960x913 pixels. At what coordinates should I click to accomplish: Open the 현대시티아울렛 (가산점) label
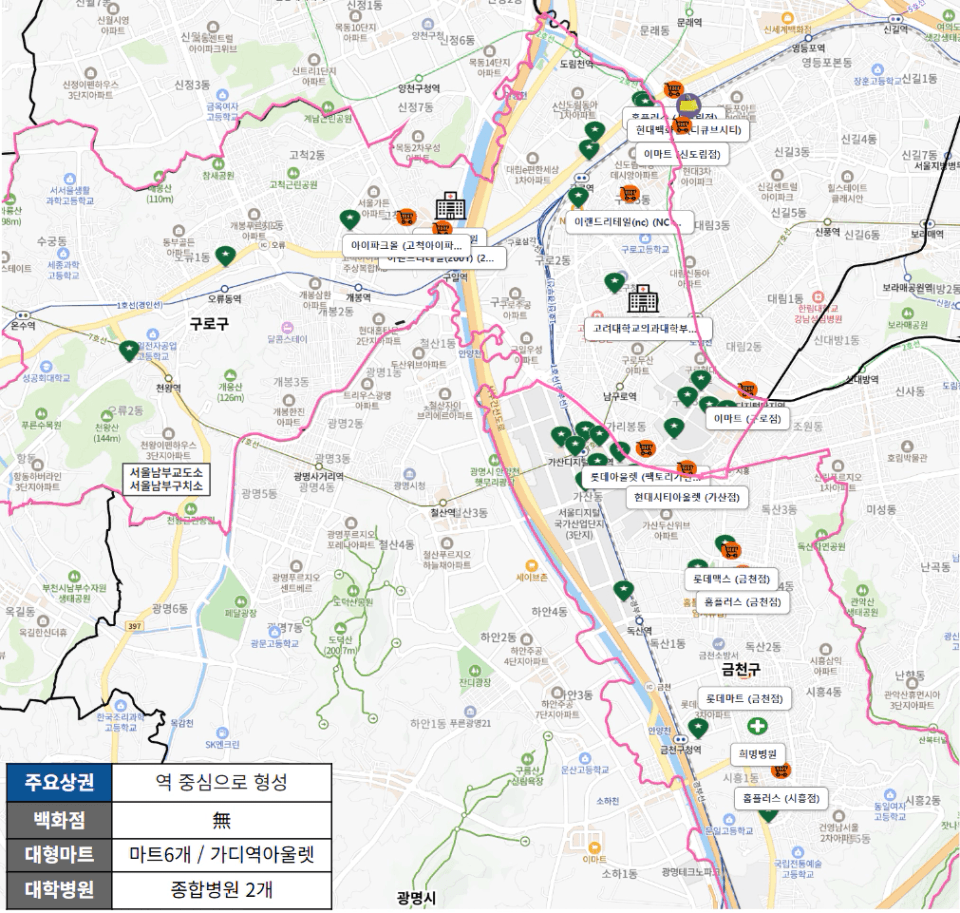click(x=687, y=497)
